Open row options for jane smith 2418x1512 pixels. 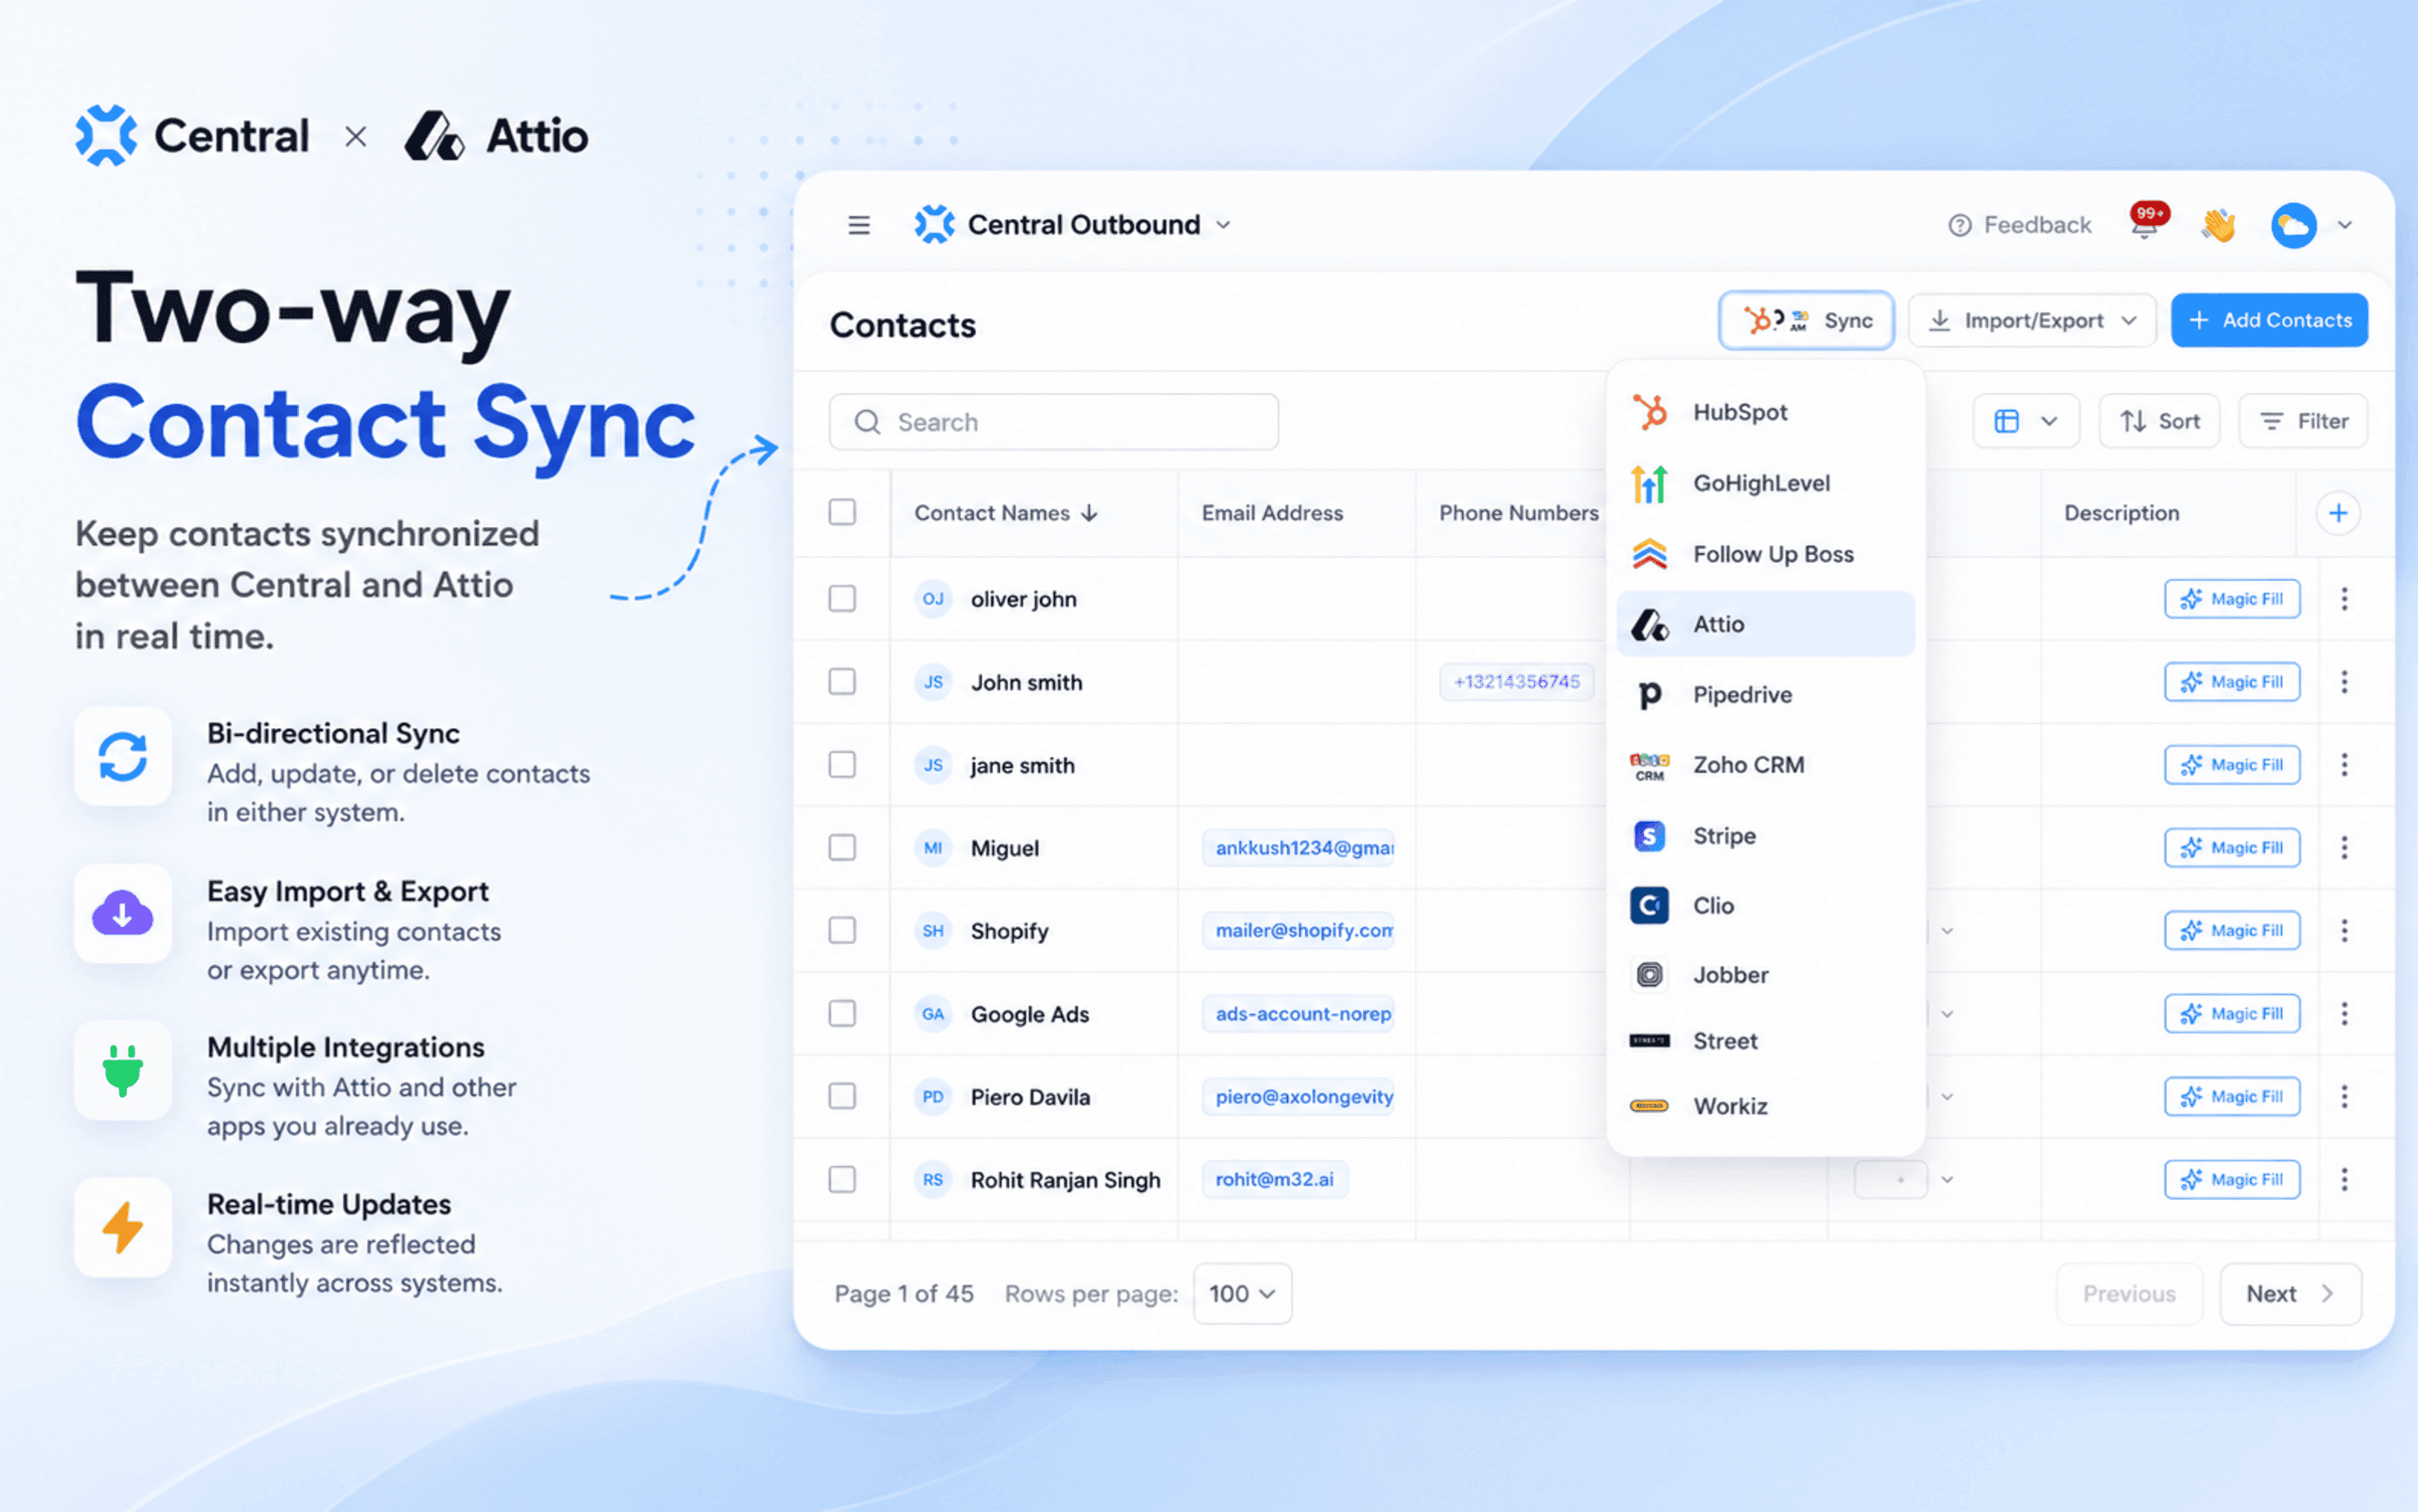coord(2344,765)
